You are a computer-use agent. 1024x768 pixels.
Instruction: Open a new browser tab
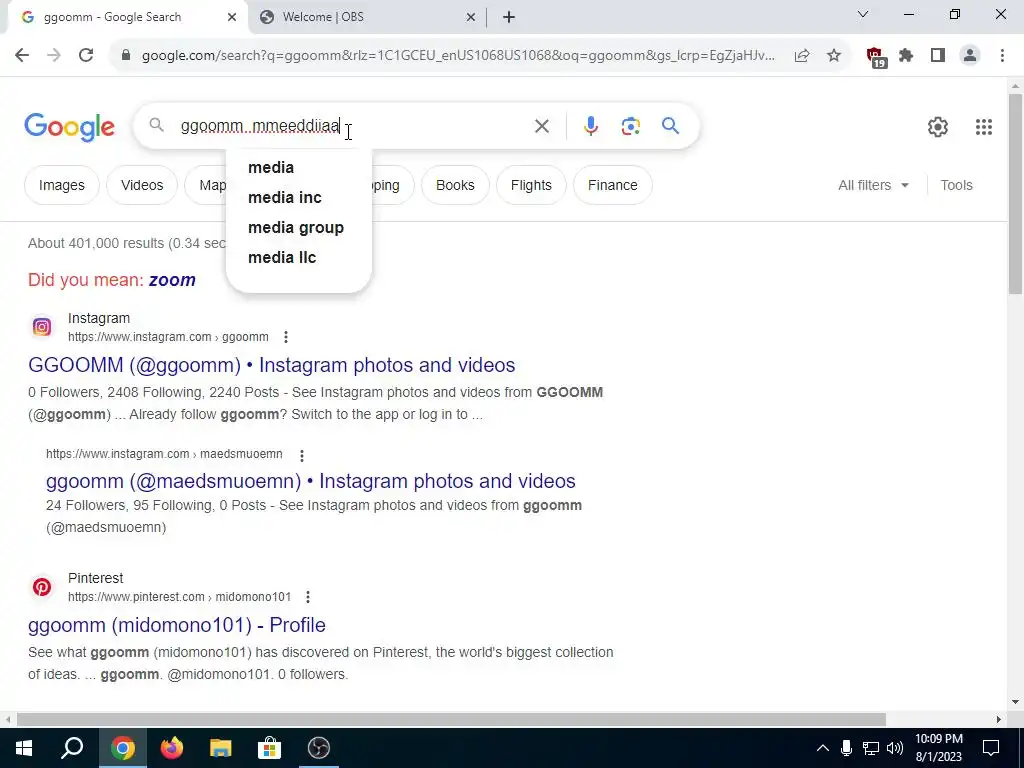[x=509, y=18]
